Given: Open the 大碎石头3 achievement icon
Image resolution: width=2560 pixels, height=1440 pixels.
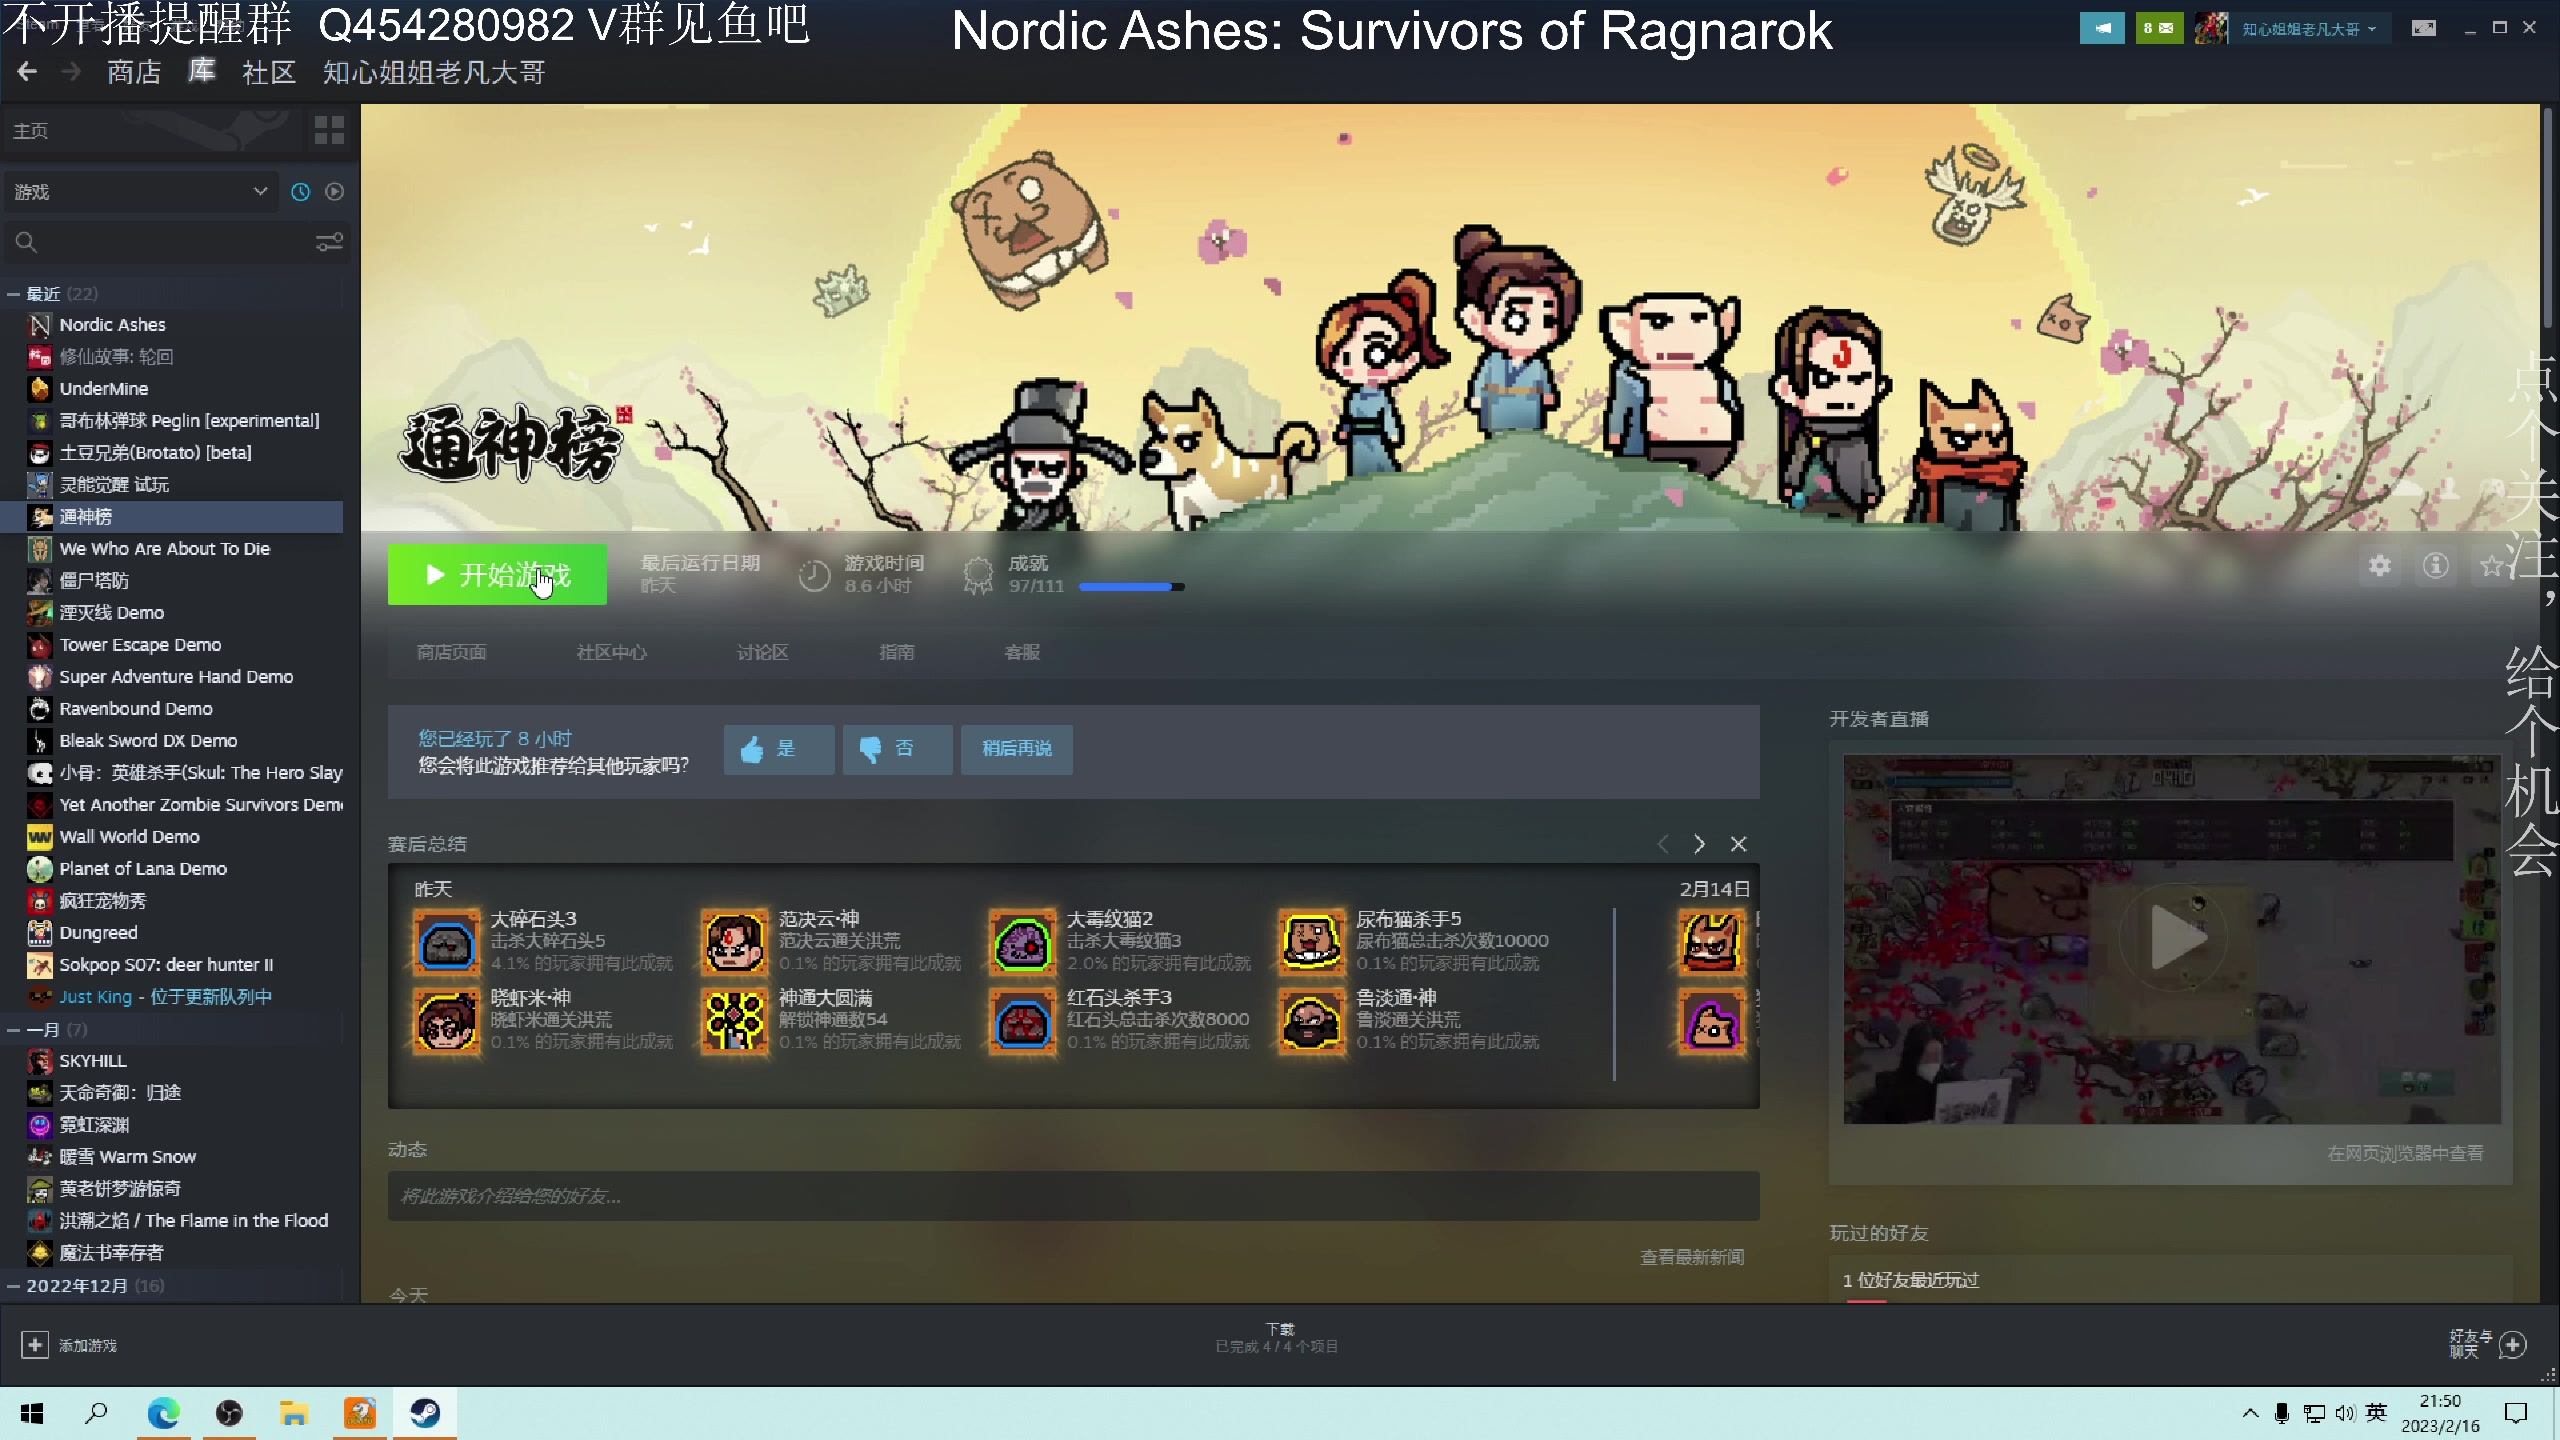Looking at the screenshot, I should point(446,941).
